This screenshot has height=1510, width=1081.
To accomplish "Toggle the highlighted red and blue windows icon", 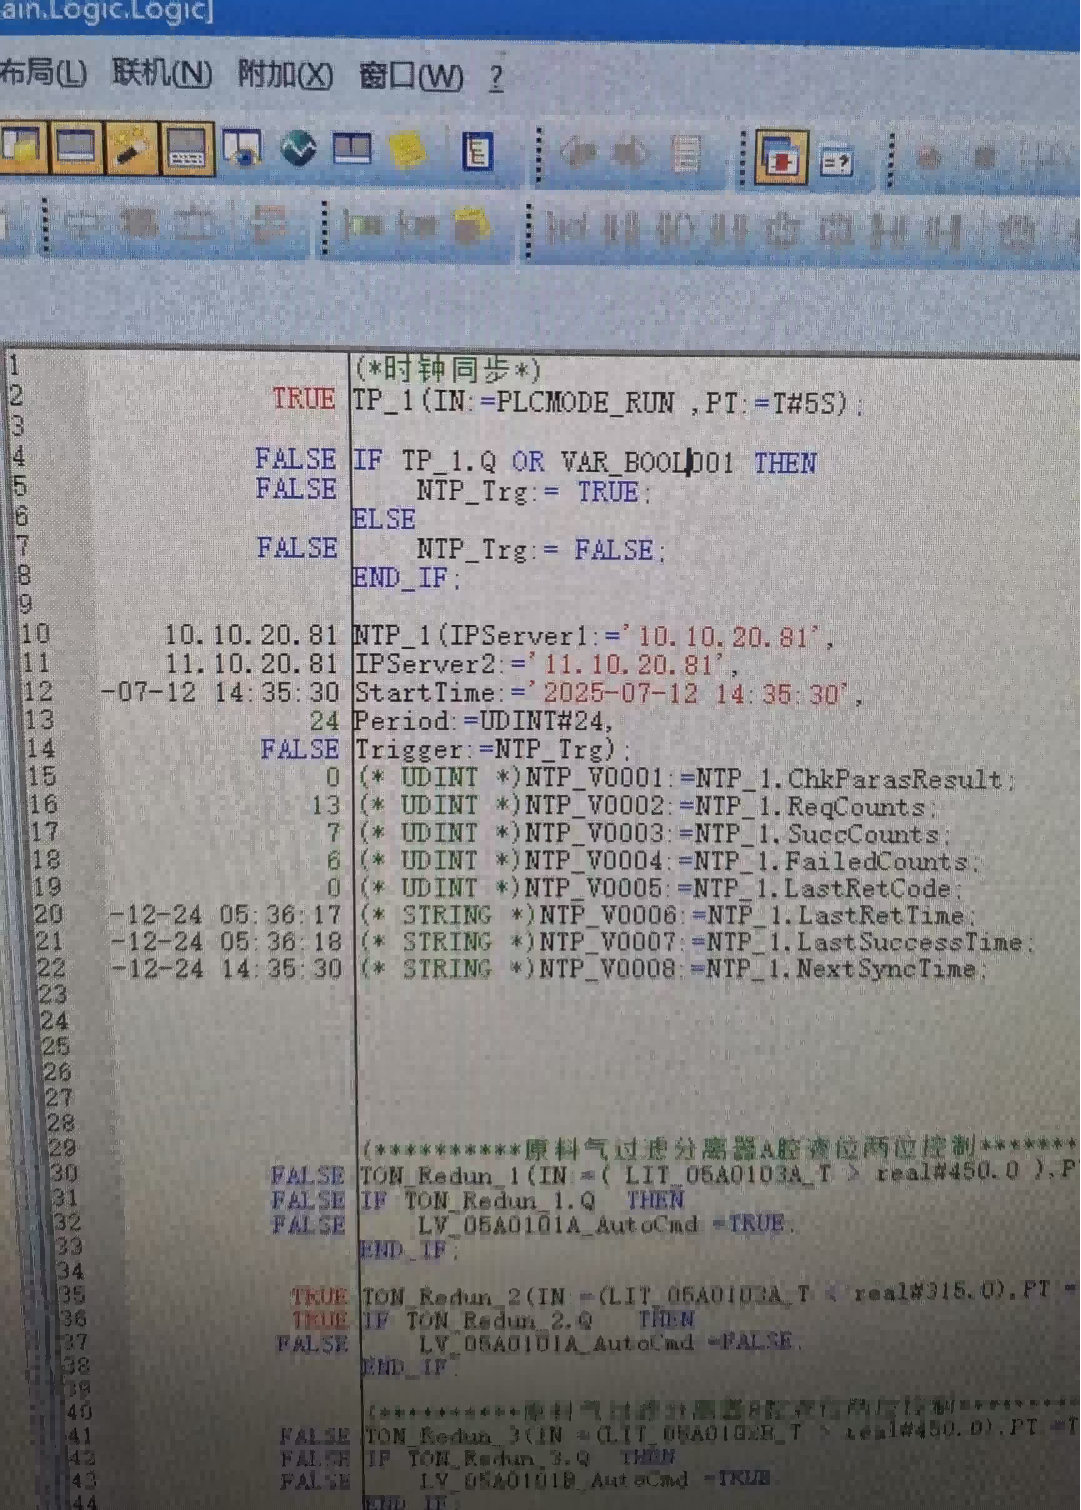I will (780, 157).
